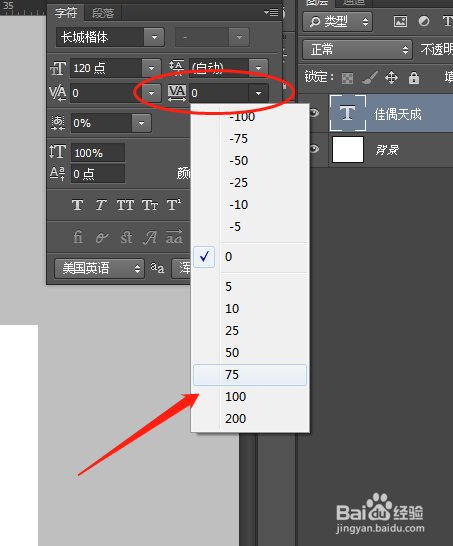
Task: Click the kerning 0 value field
Action: [106, 93]
